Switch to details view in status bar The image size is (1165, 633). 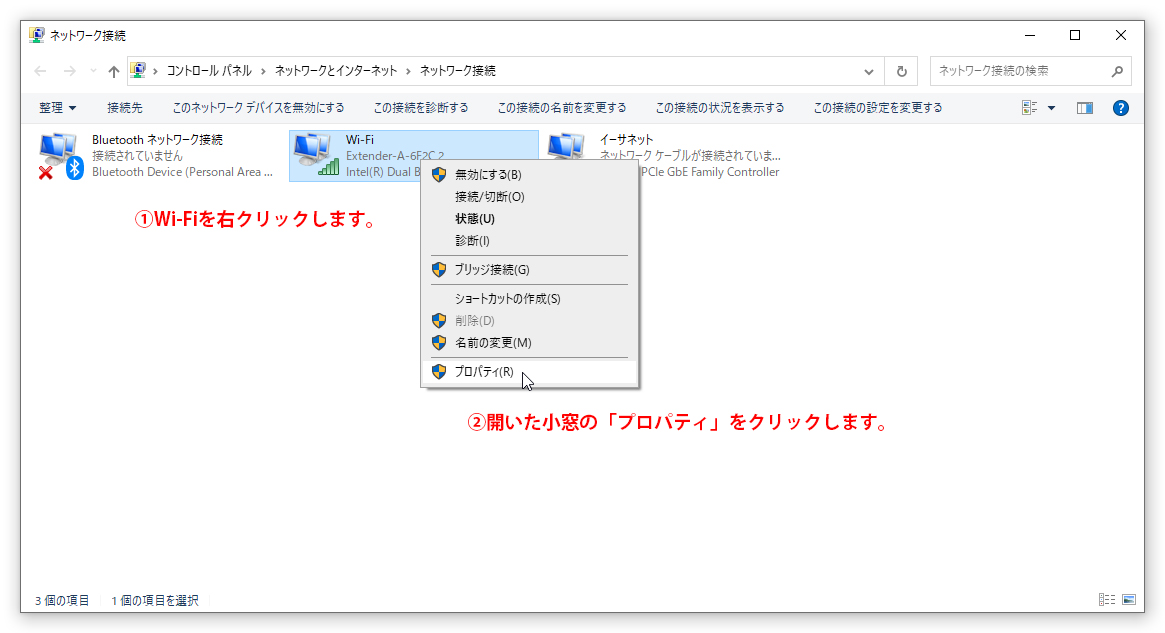1106,600
